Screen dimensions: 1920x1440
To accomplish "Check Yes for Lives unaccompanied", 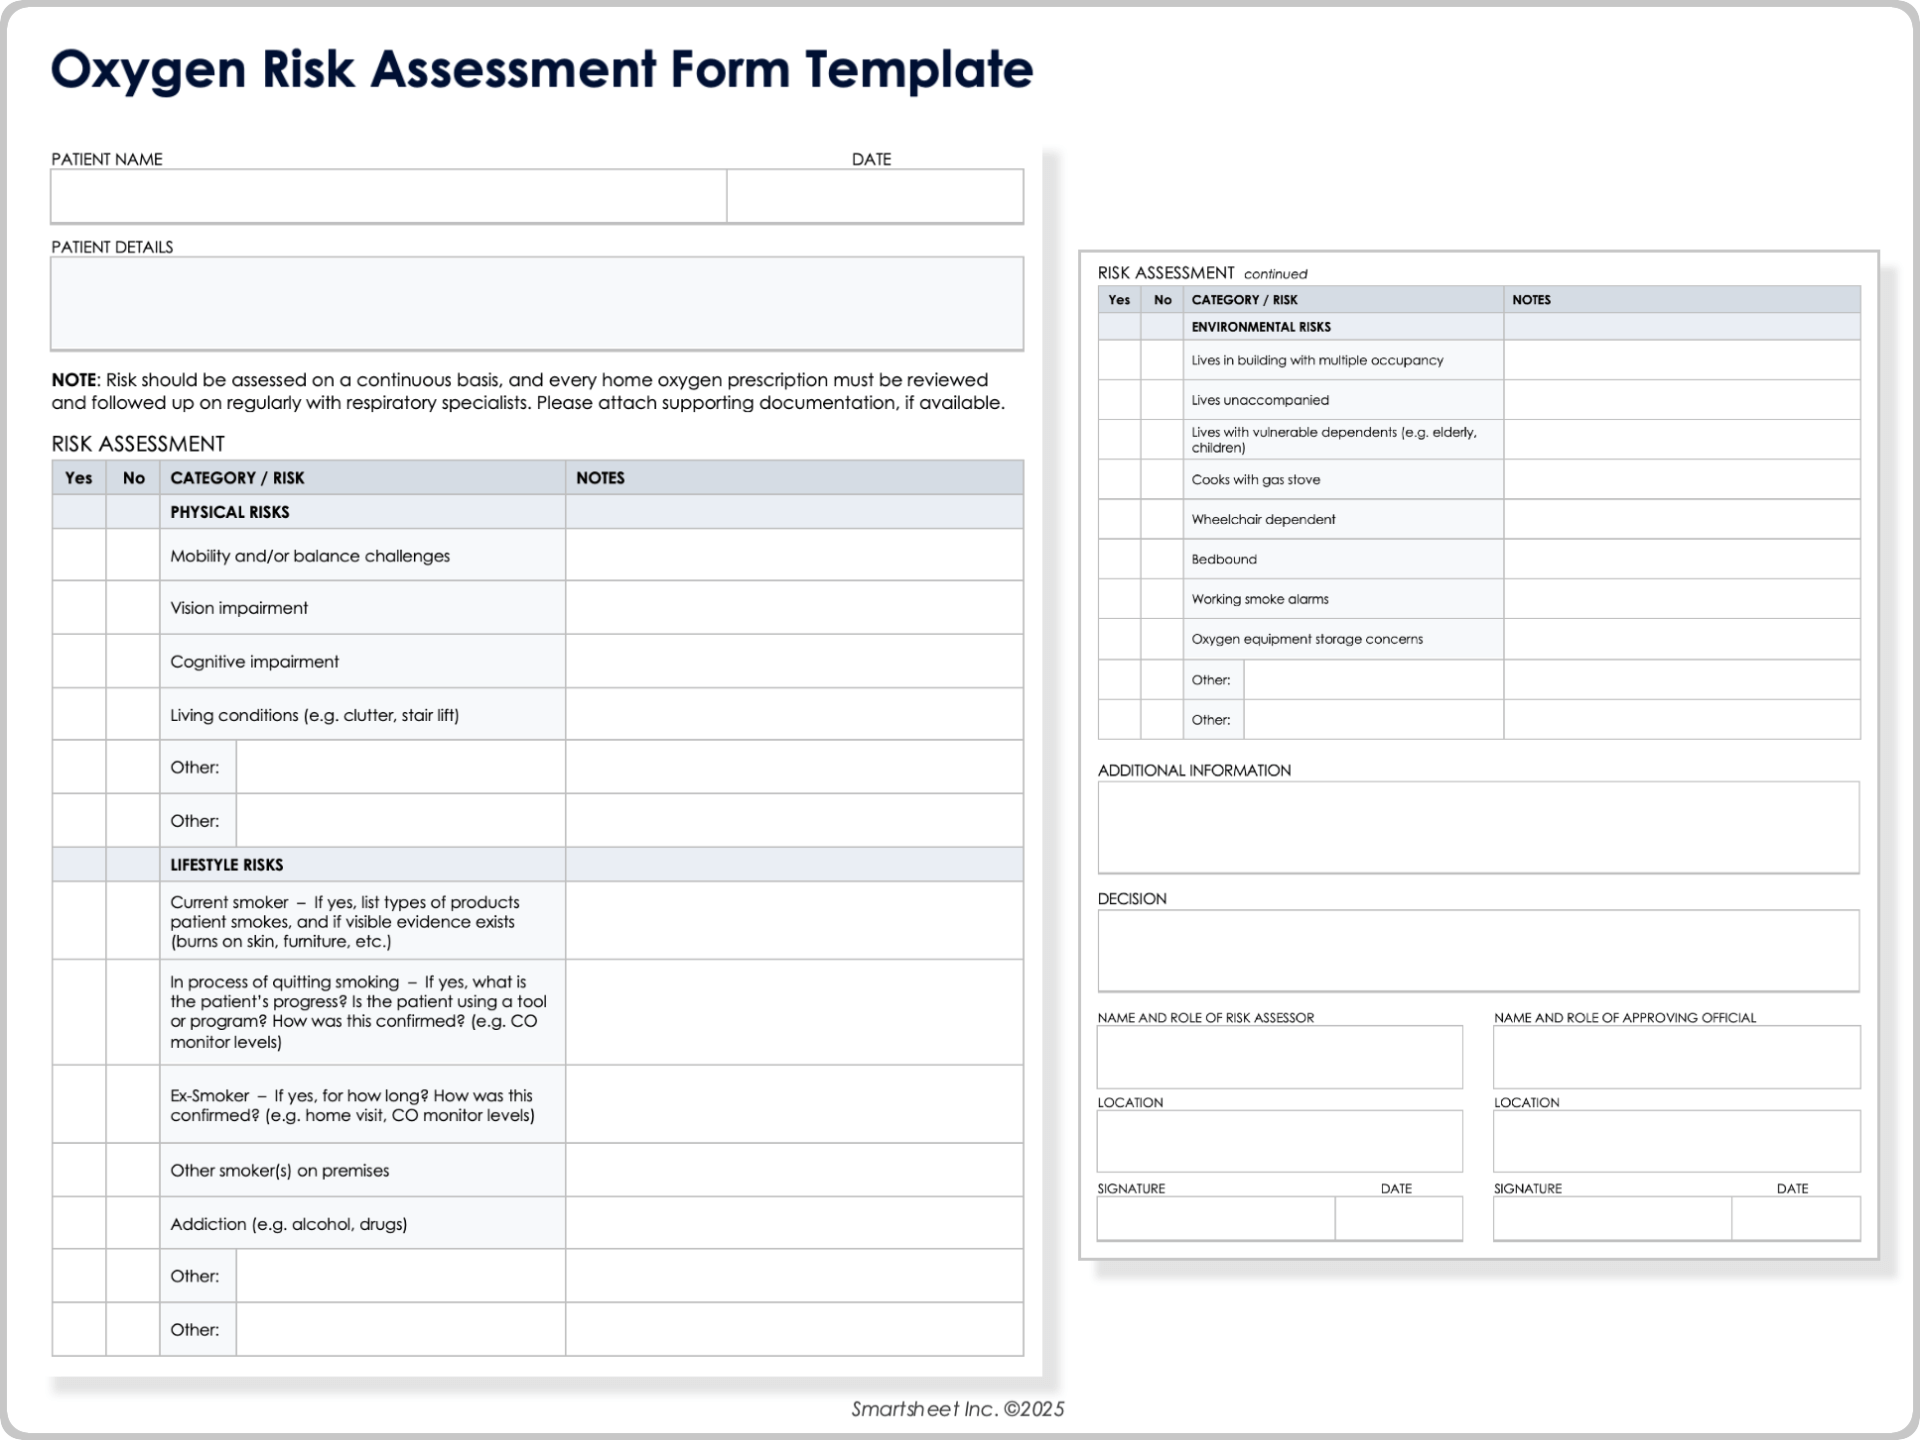I will (1119, 399).
